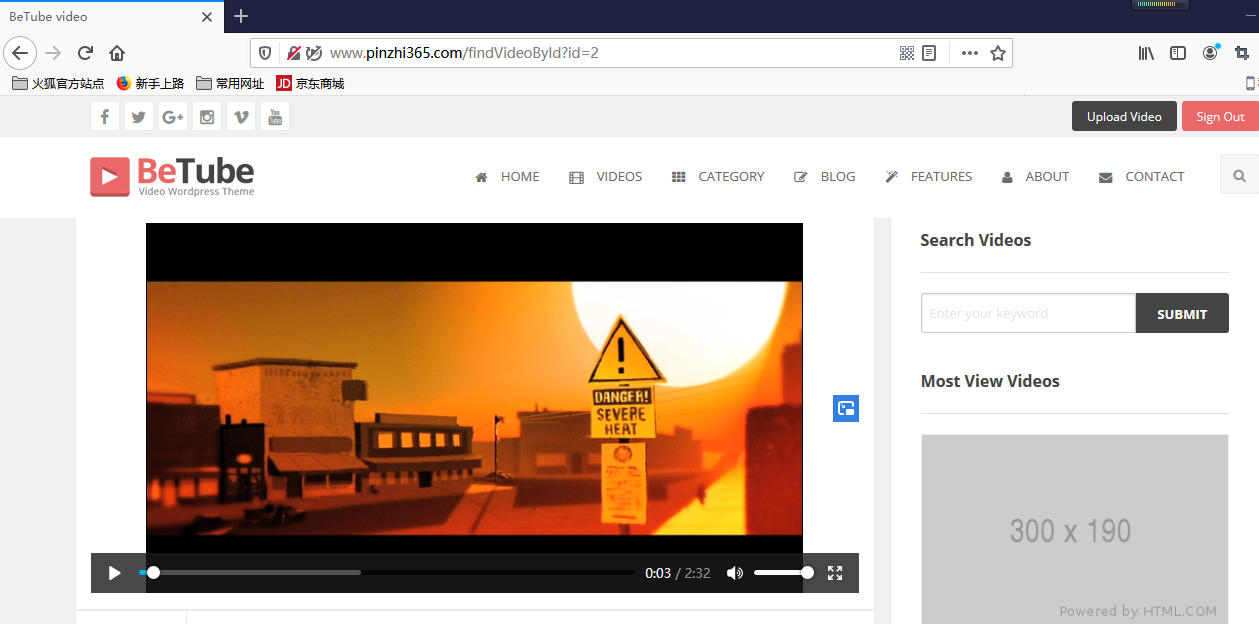Click the picture-in-picture video icon
The image size is (1259, 624).
point(846,408)
